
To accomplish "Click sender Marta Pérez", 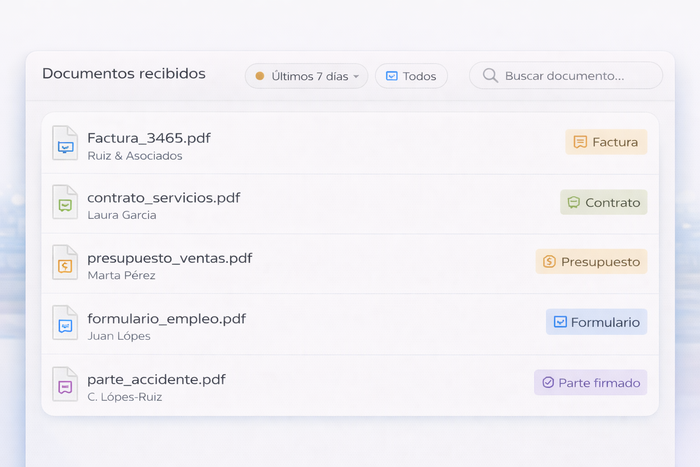I will tap(121, 275).
